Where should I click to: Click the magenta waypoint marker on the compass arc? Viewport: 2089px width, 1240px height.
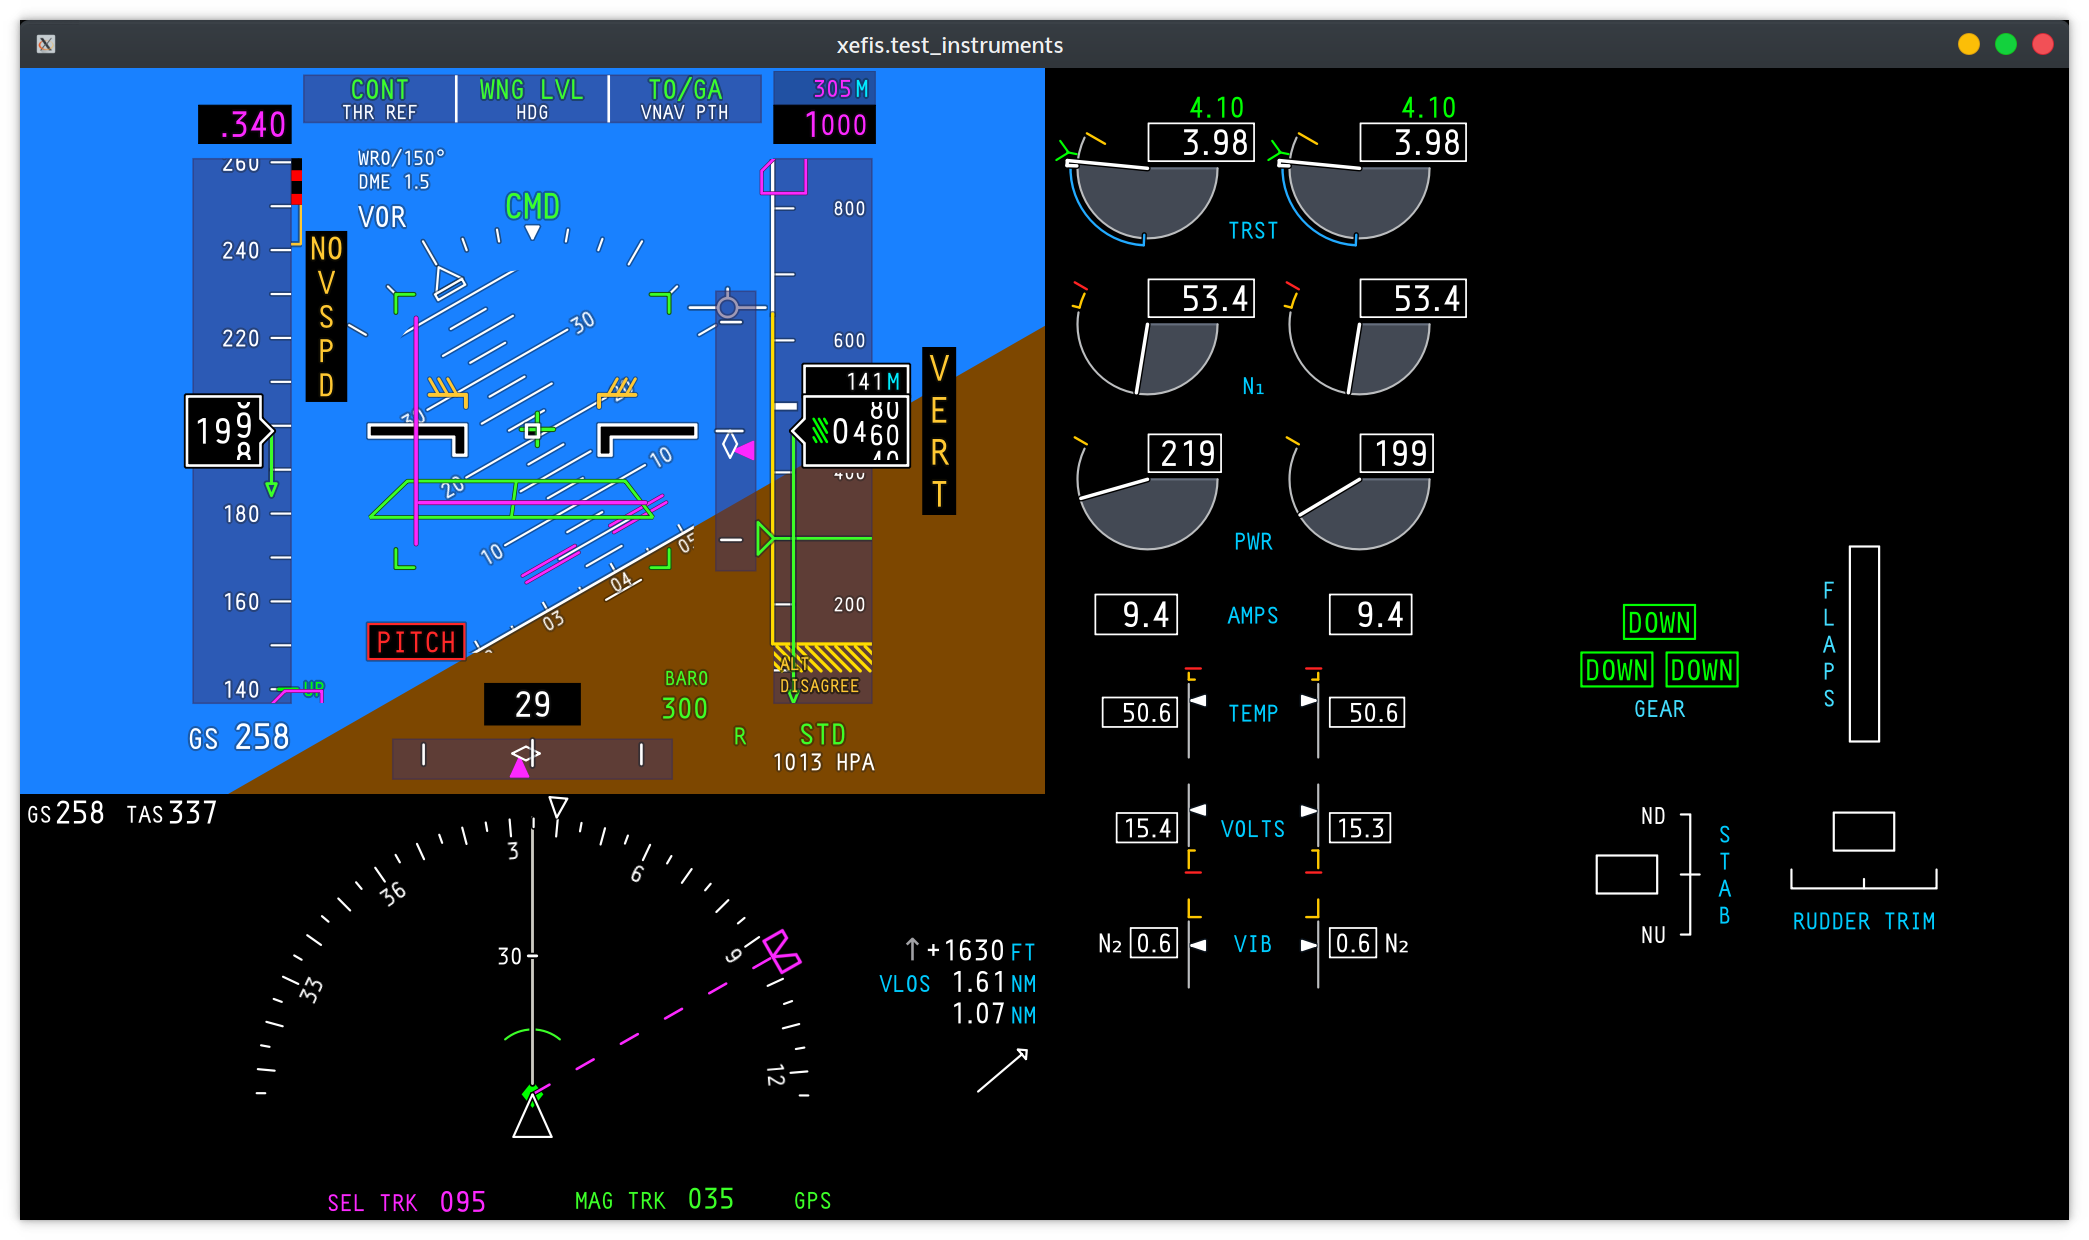(x=780, y=951)
